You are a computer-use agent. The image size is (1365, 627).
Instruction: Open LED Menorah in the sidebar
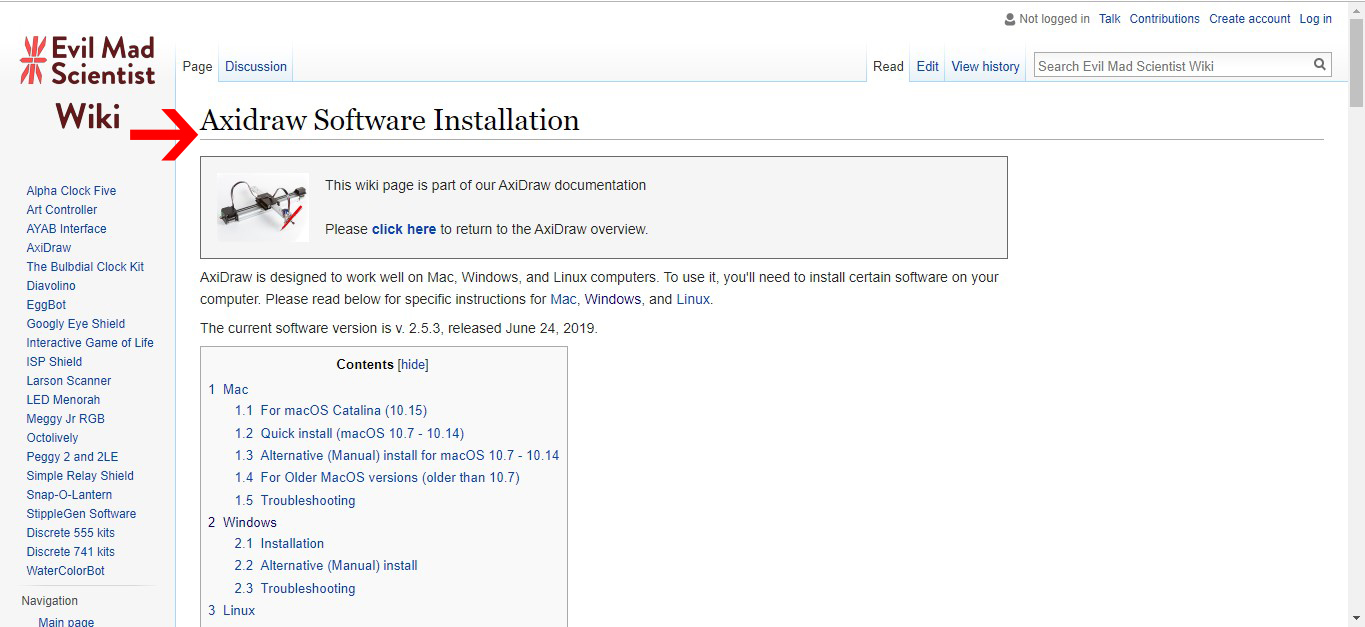pyautogui.click(x=63, y=400)
